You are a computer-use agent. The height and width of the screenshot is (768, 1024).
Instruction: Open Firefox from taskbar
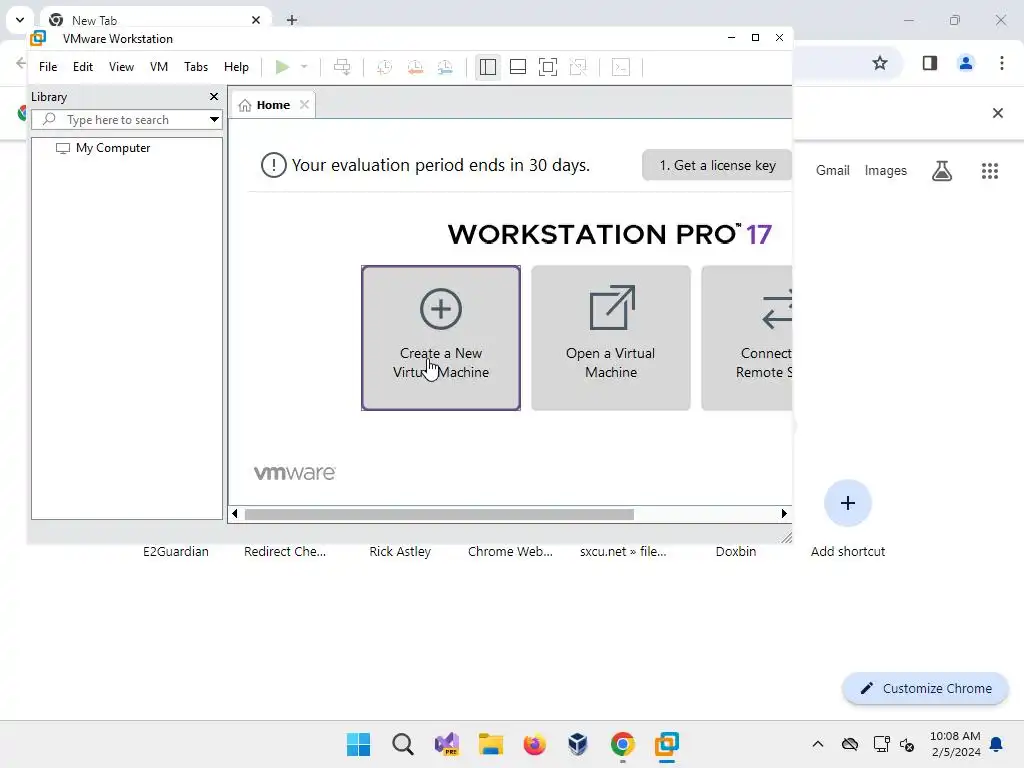534,744
